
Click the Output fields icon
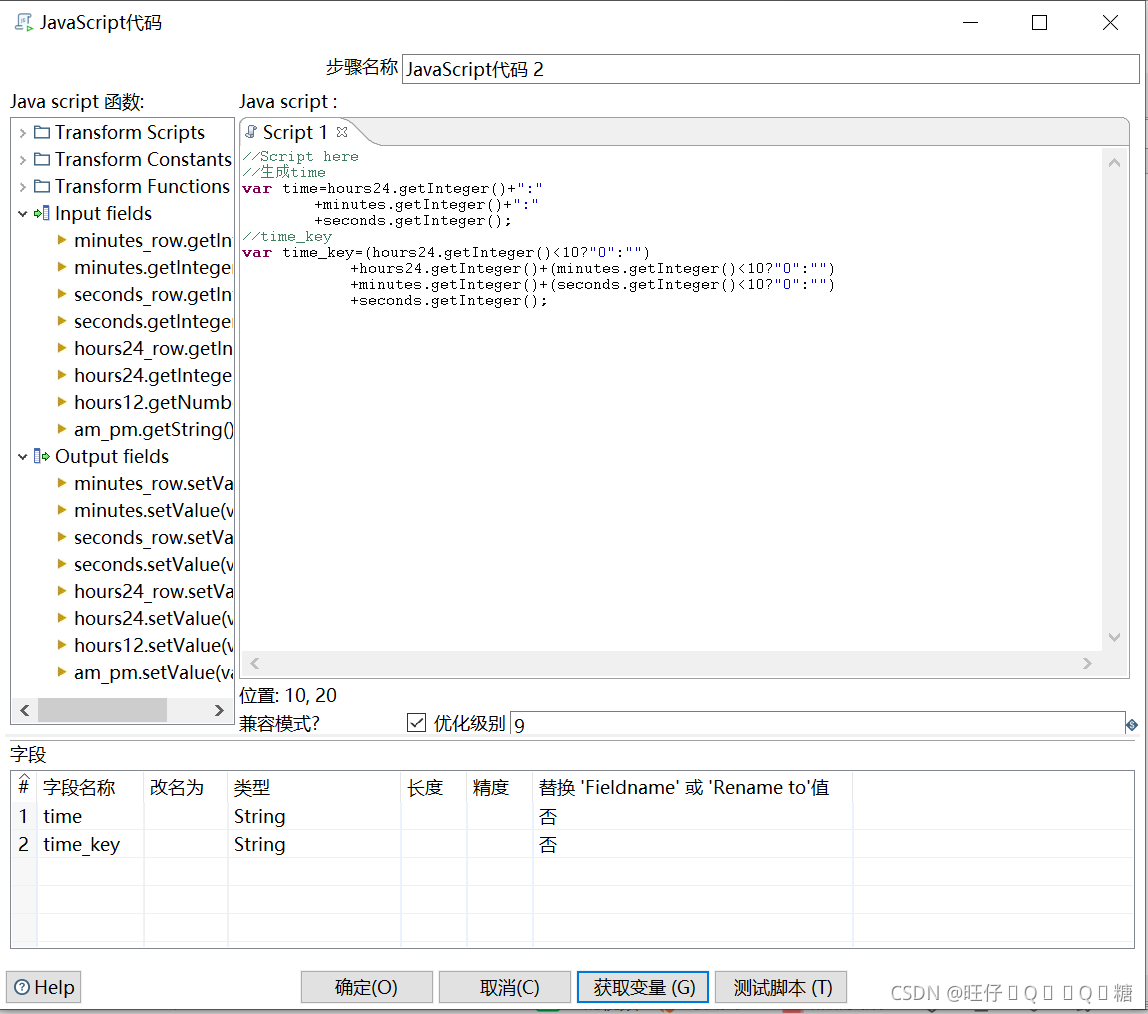(x=42, y=457)
